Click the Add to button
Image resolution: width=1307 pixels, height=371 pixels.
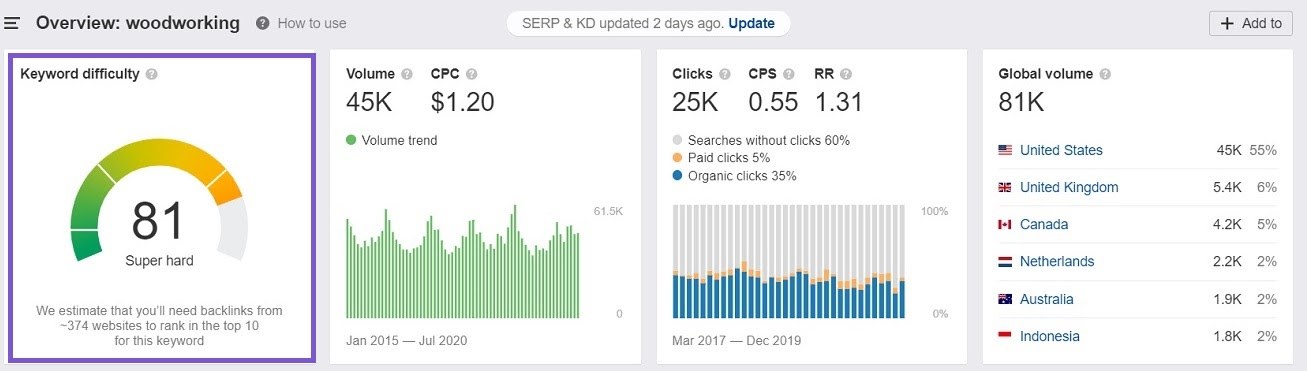click(1251, 24)
